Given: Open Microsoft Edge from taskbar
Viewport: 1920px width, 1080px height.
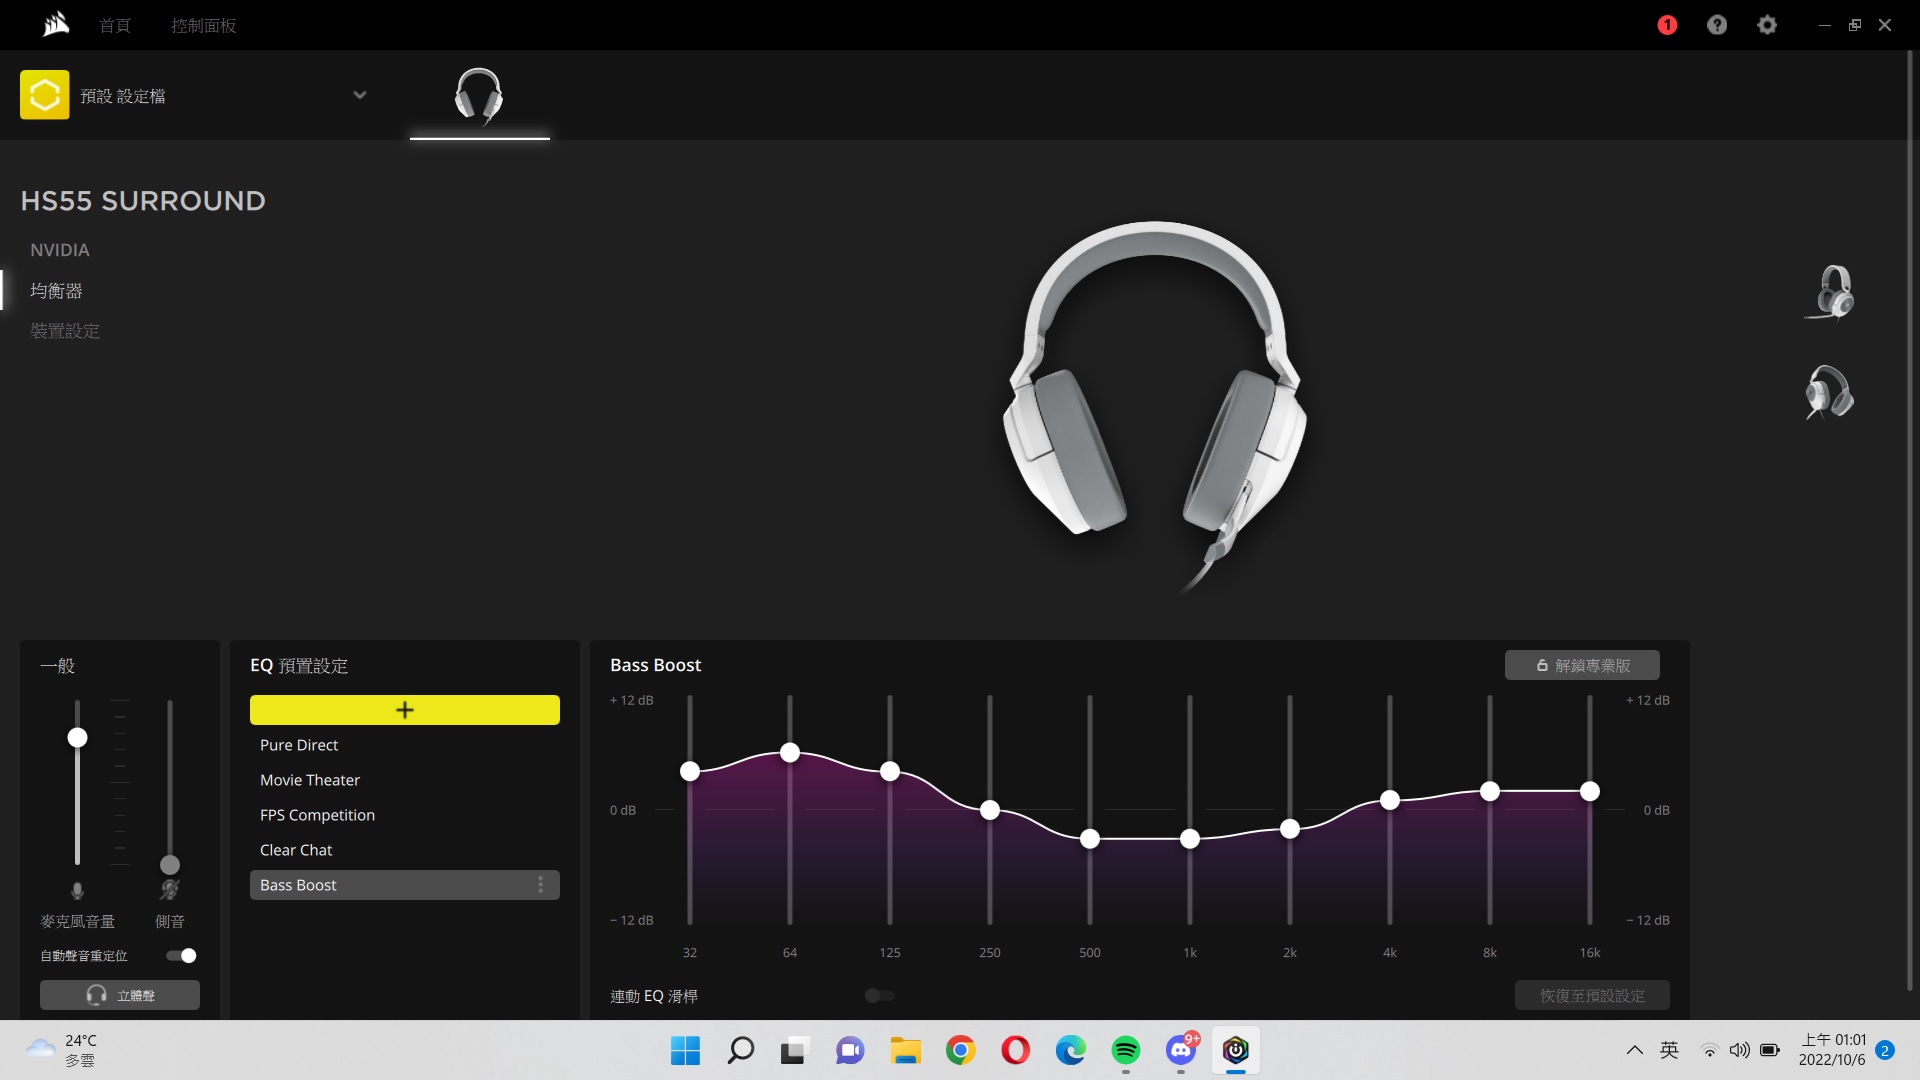Looking at the screenshot, I should tap(1070, 1050).
